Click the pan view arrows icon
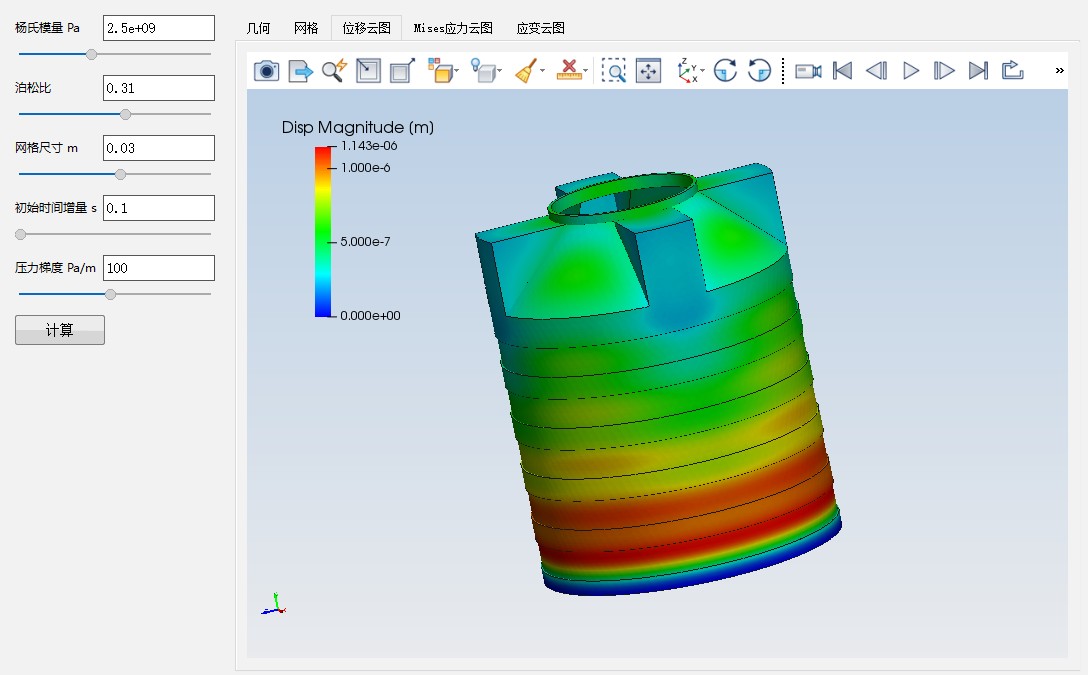Screen dimensions: 1088x675 tap(648, 71)
